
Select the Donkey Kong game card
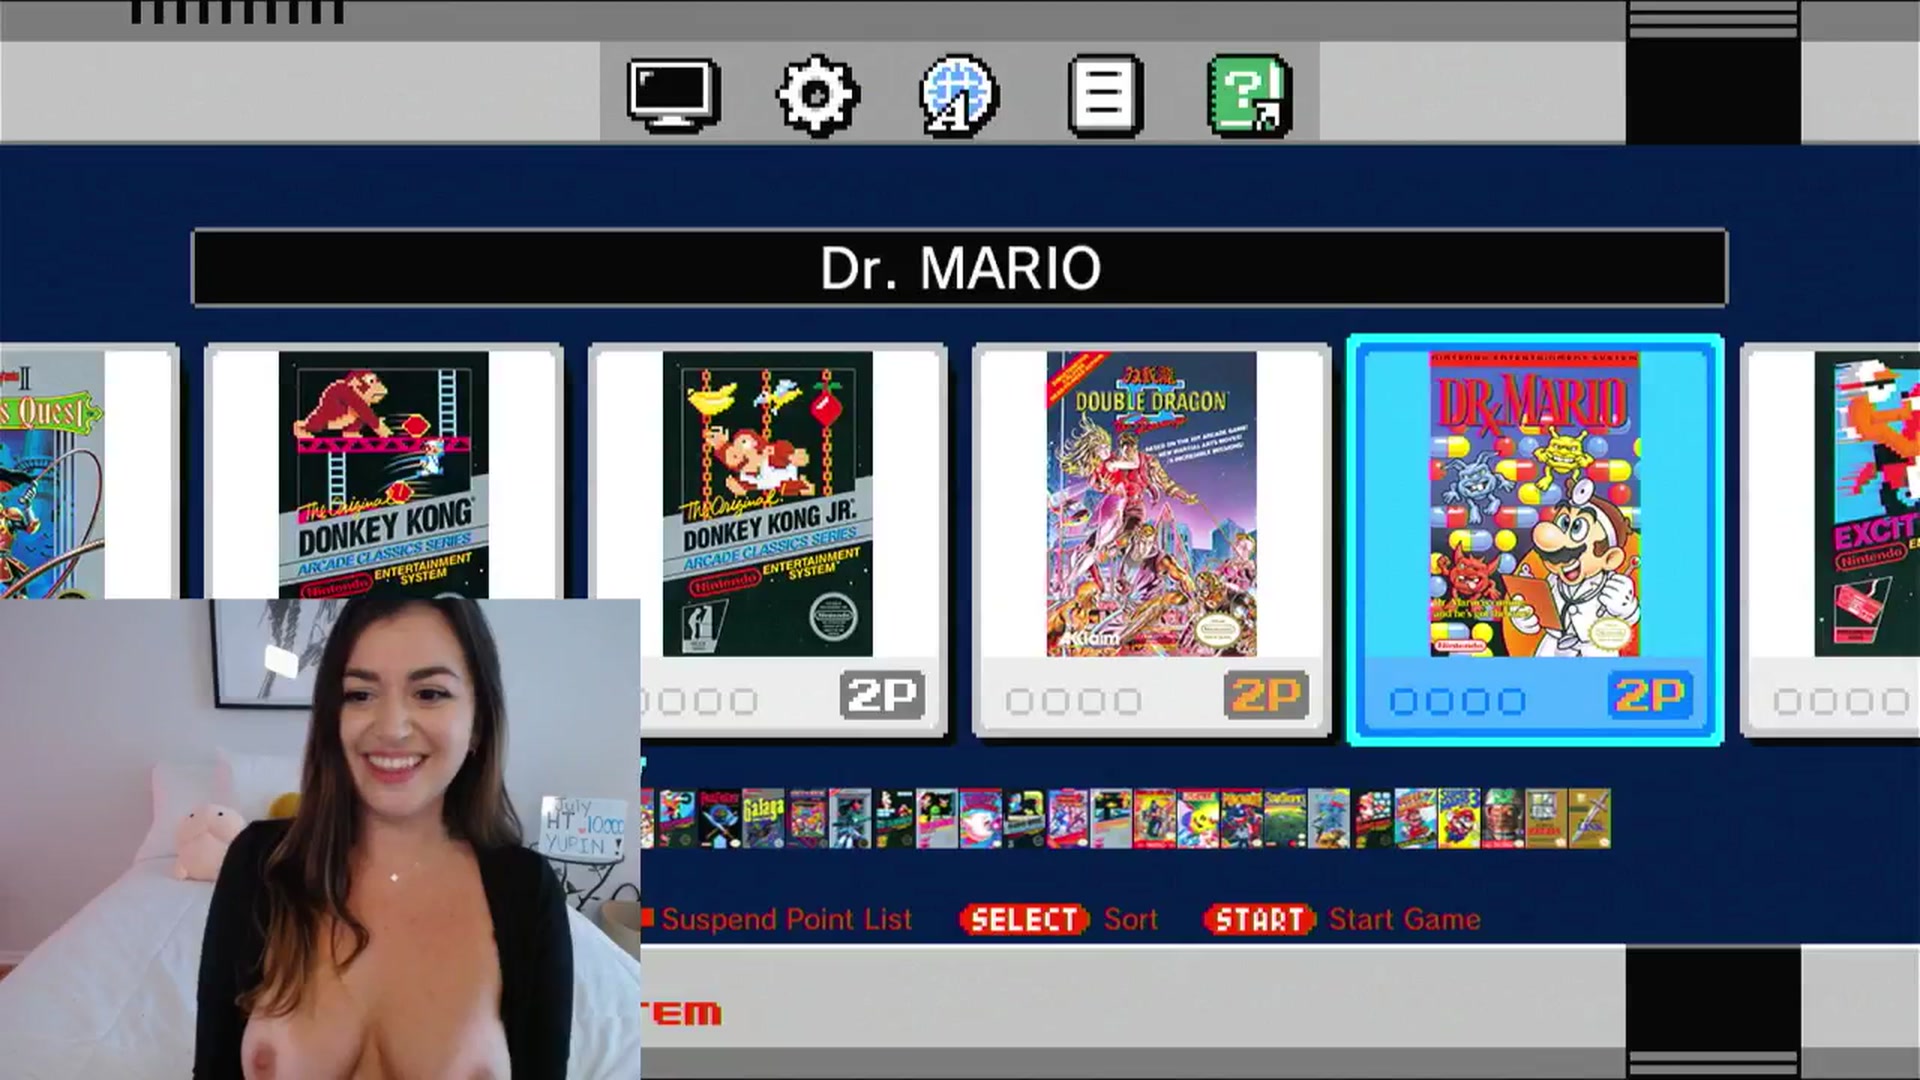pos(384,474)
